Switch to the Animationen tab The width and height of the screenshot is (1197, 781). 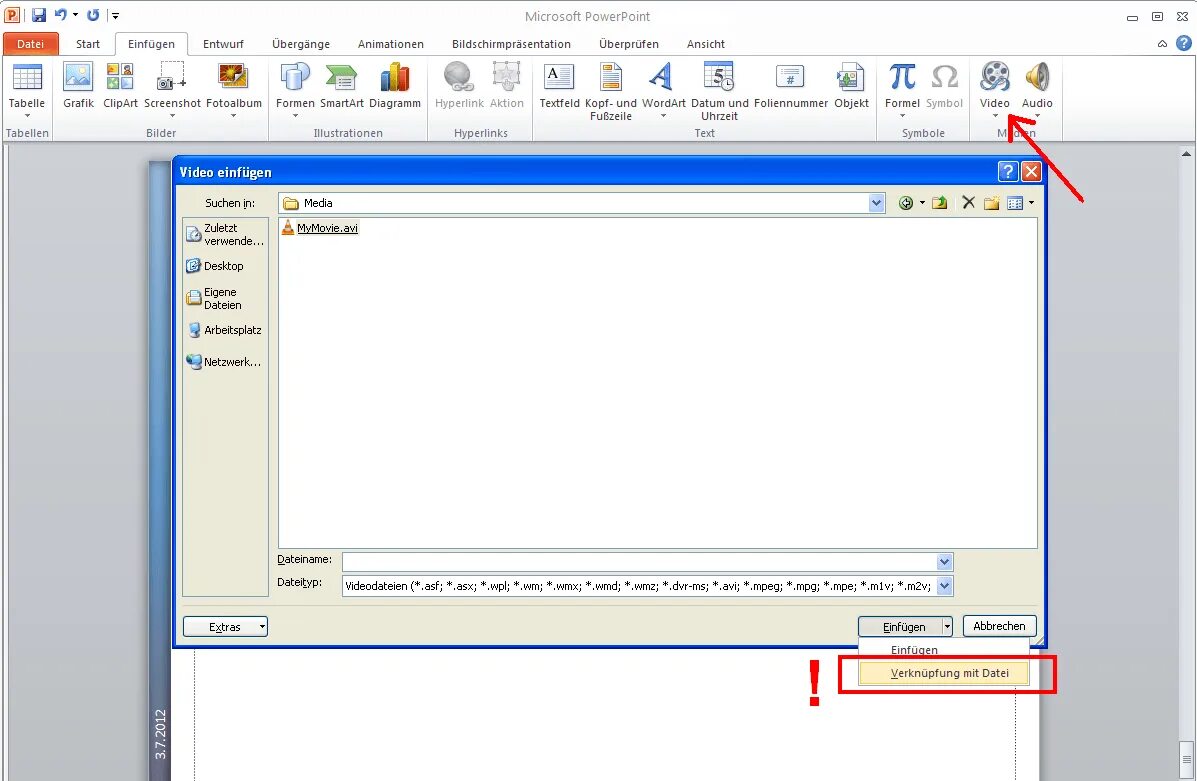point(391,44)
